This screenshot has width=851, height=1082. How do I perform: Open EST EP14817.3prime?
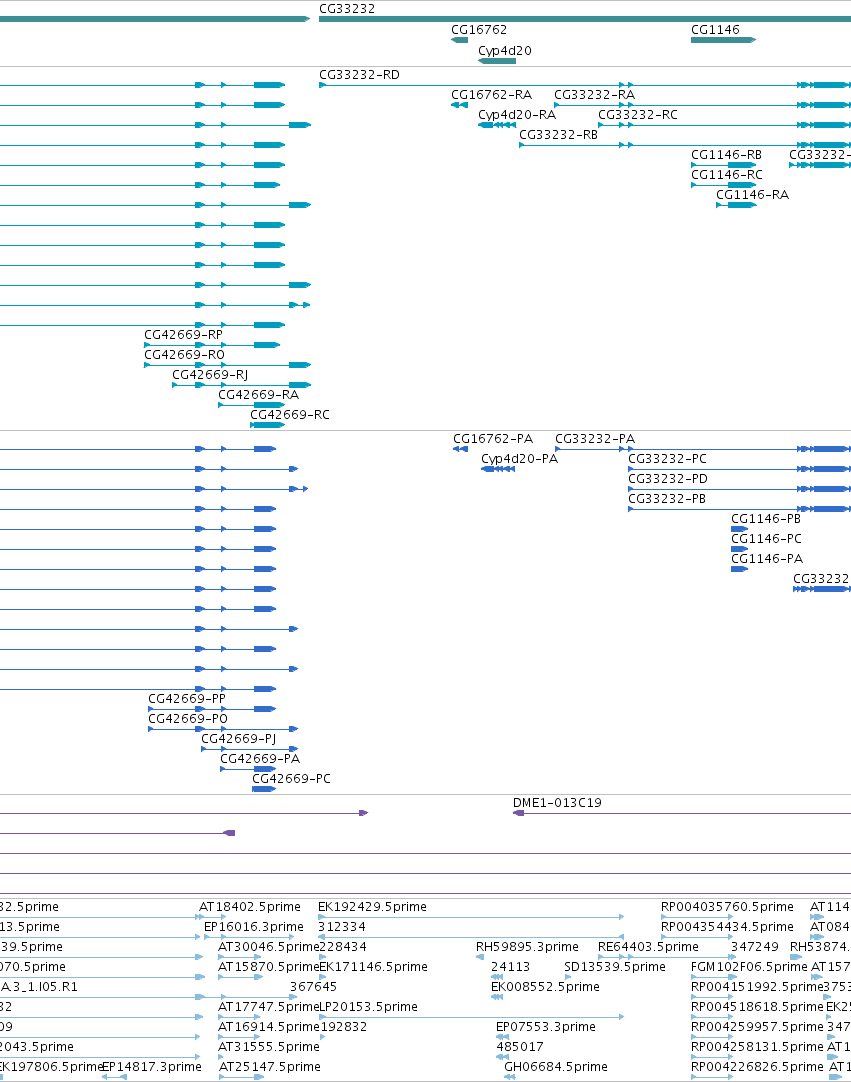151,1067
